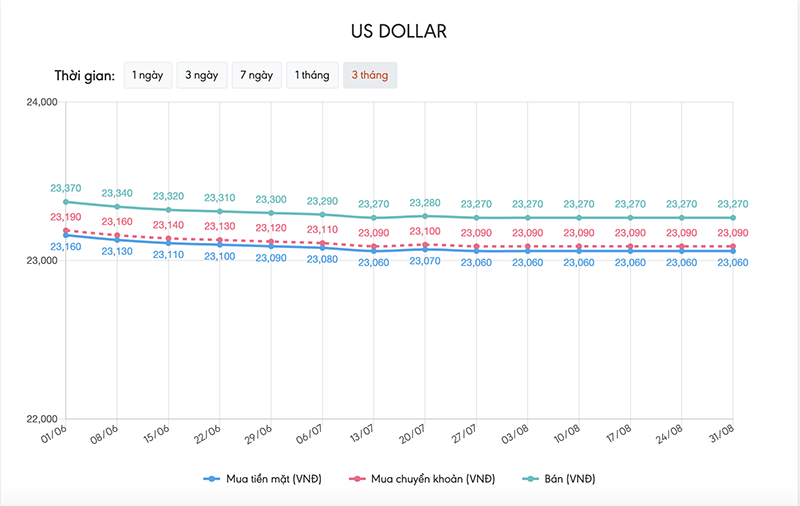The width and height of the screenshot is (800, 506).
Task: Choose the '7 ngày' time range
Action: [x=255, y=76]
